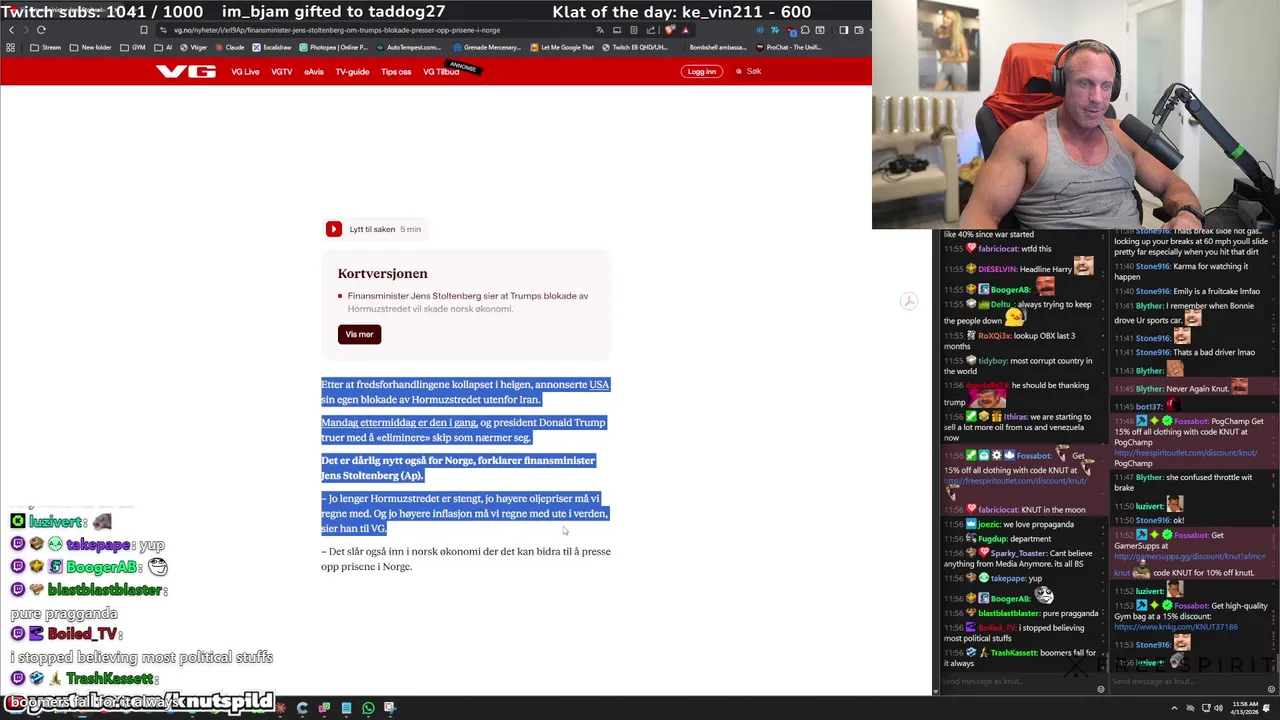Click the Brave rewards triangle icon

[686, 30]
